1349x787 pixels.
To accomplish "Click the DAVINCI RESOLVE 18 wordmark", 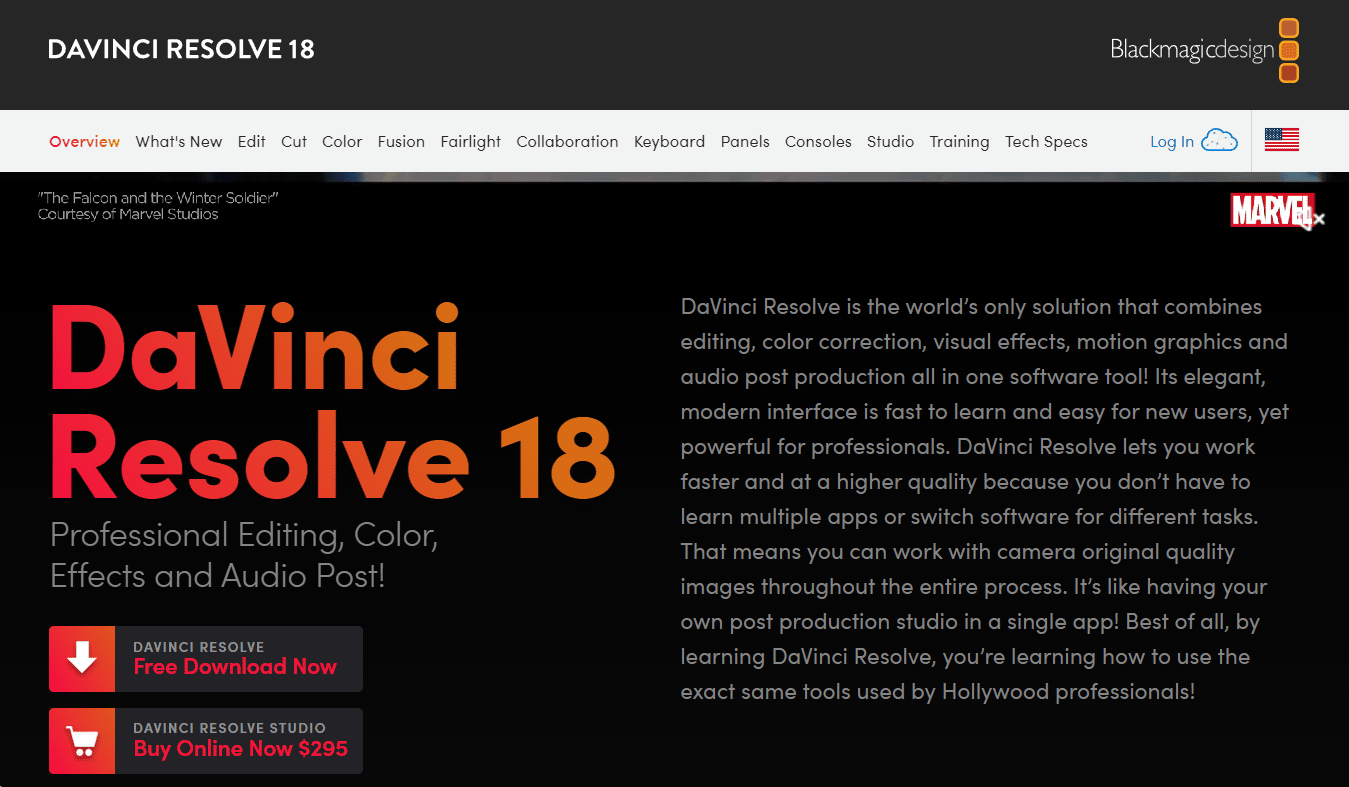I will point(181,48).
